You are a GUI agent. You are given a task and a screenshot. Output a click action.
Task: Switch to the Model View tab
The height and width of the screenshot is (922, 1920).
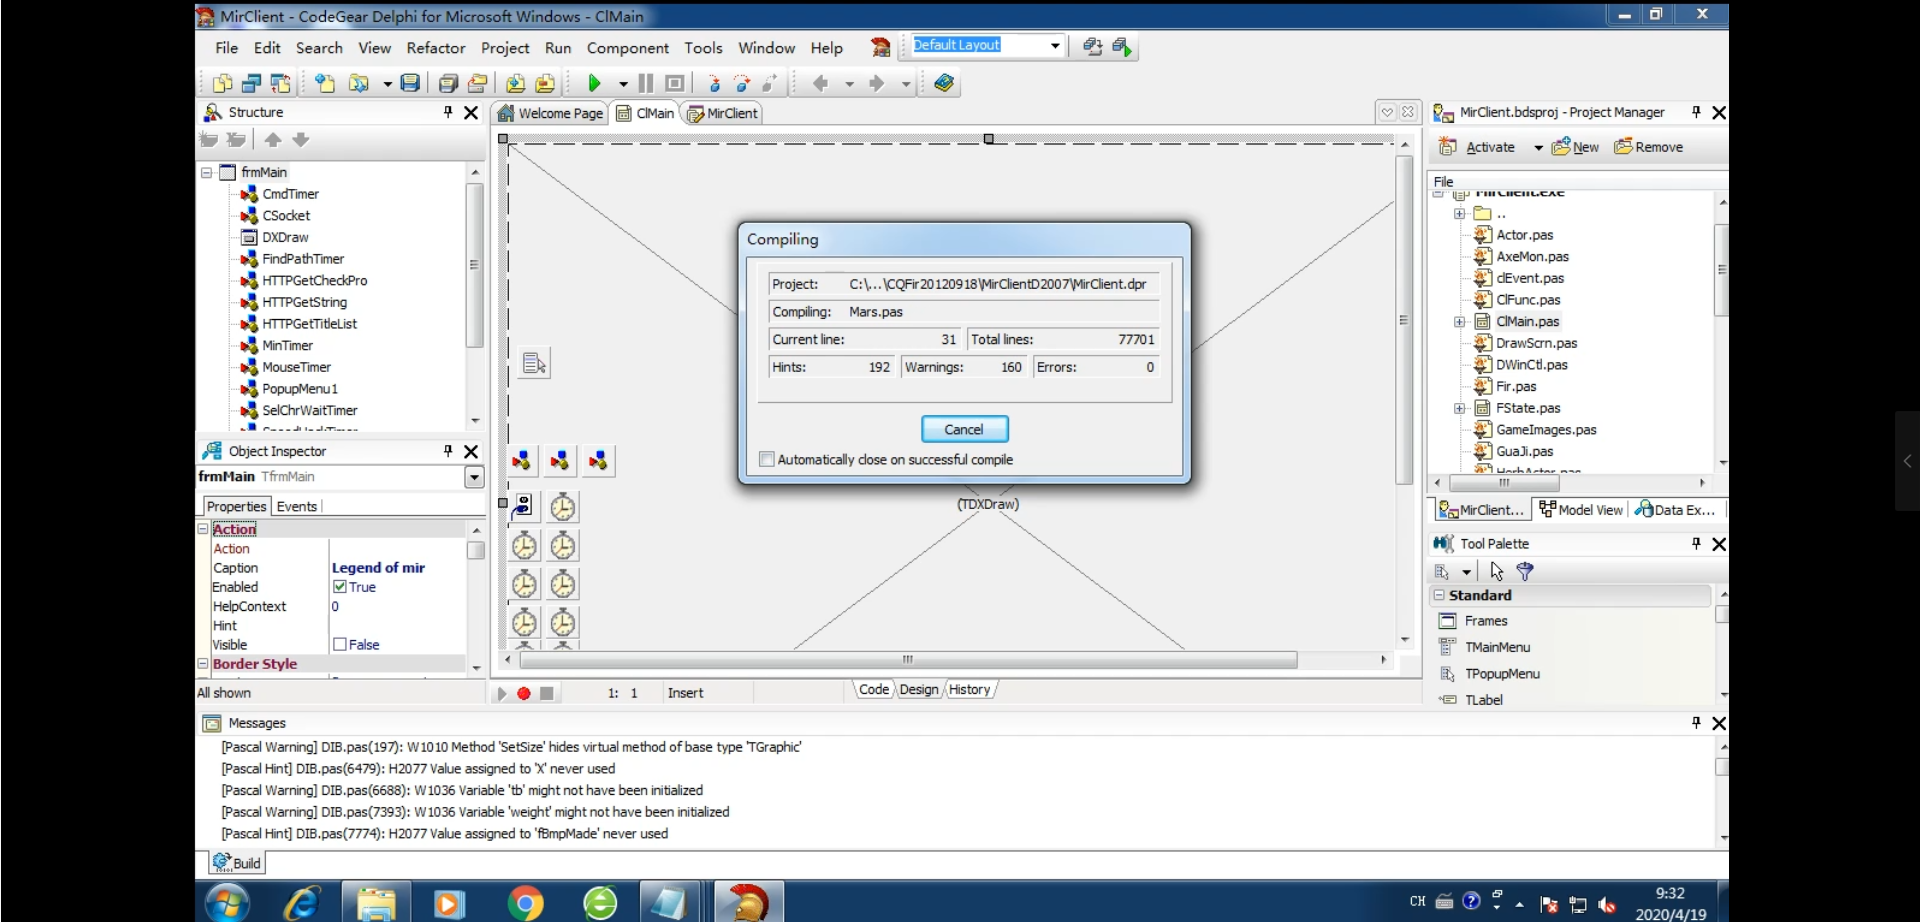click(1581, 510)
